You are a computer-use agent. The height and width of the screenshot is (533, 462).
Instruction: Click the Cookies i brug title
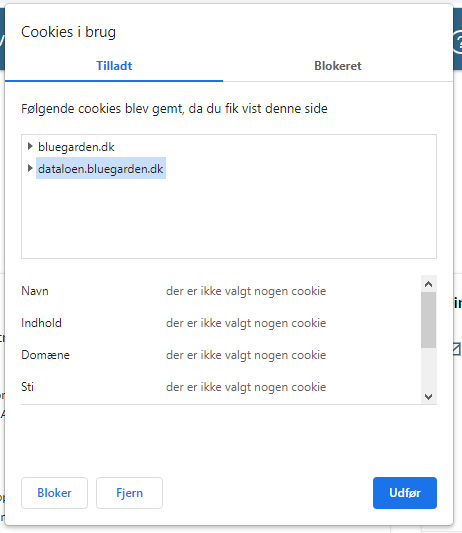[x=68, y=32]
